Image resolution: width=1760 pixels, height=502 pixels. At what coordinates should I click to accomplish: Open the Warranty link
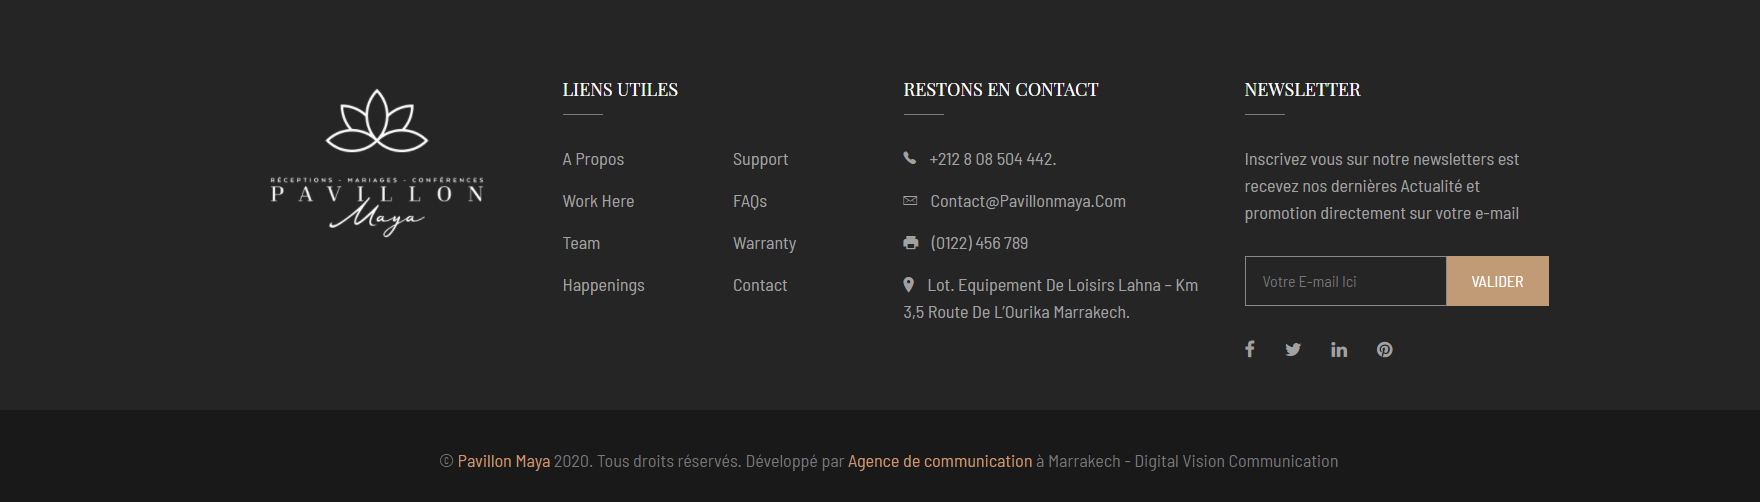point(764,243)
